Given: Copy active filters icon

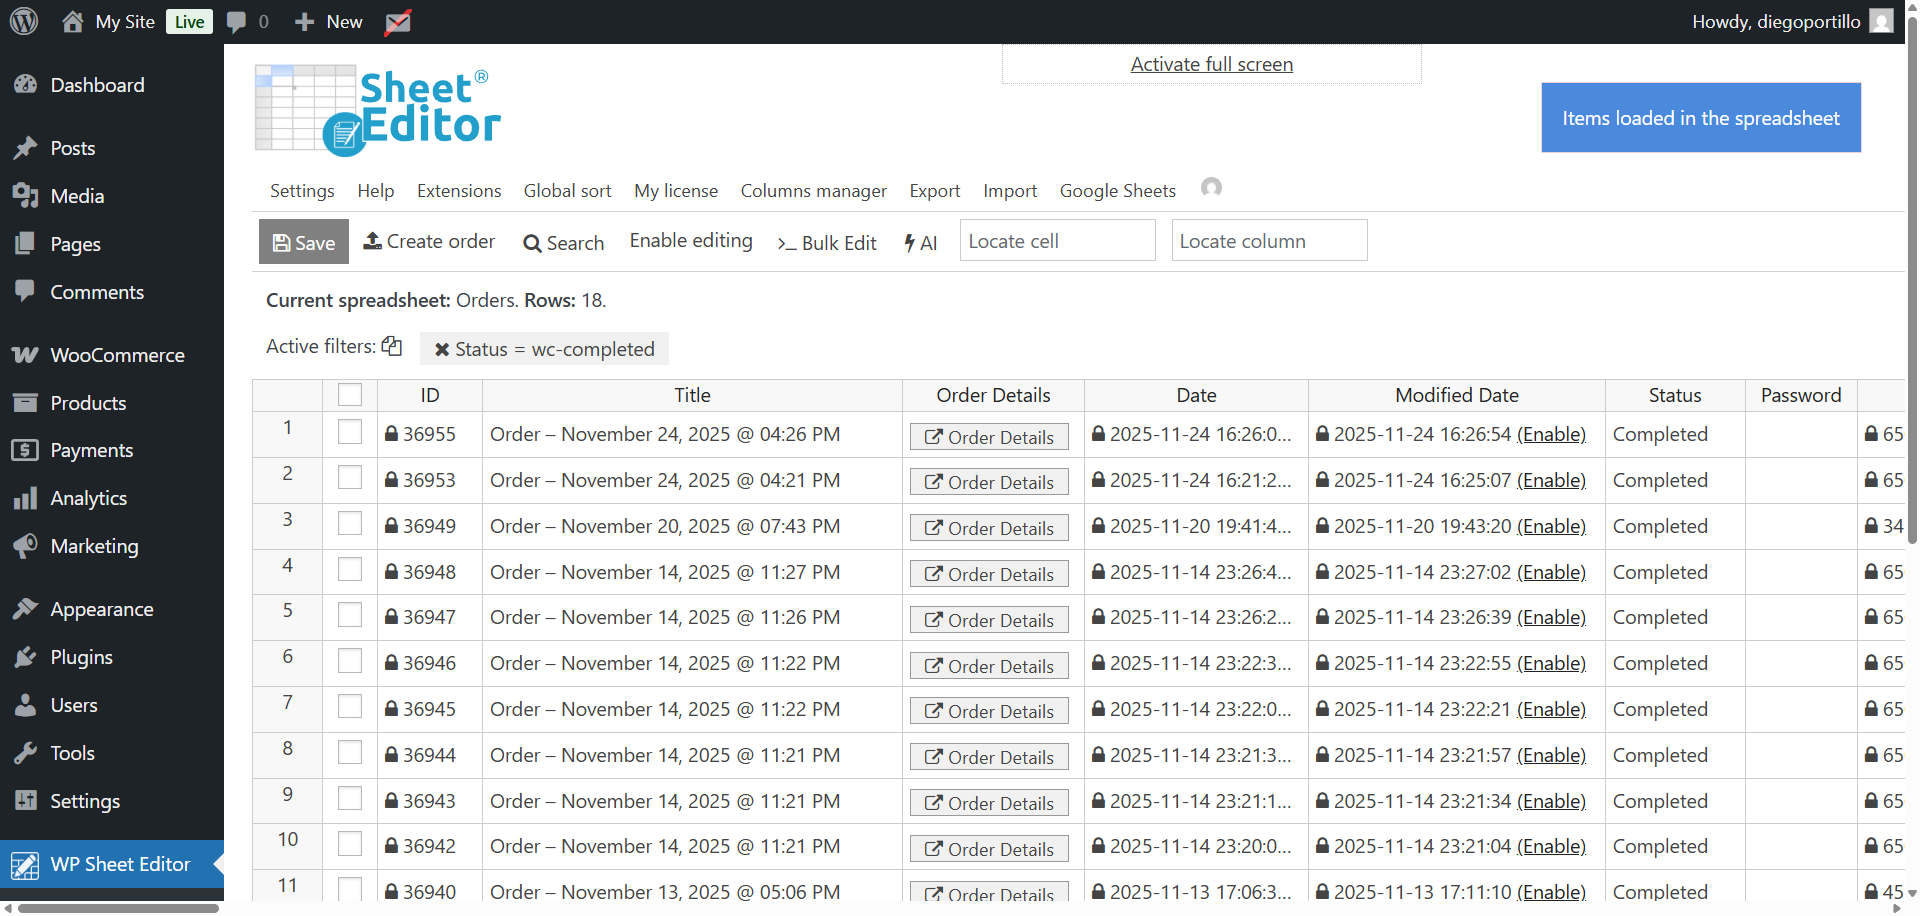Looking at the screenshot, I should click(x=392, y=346).
